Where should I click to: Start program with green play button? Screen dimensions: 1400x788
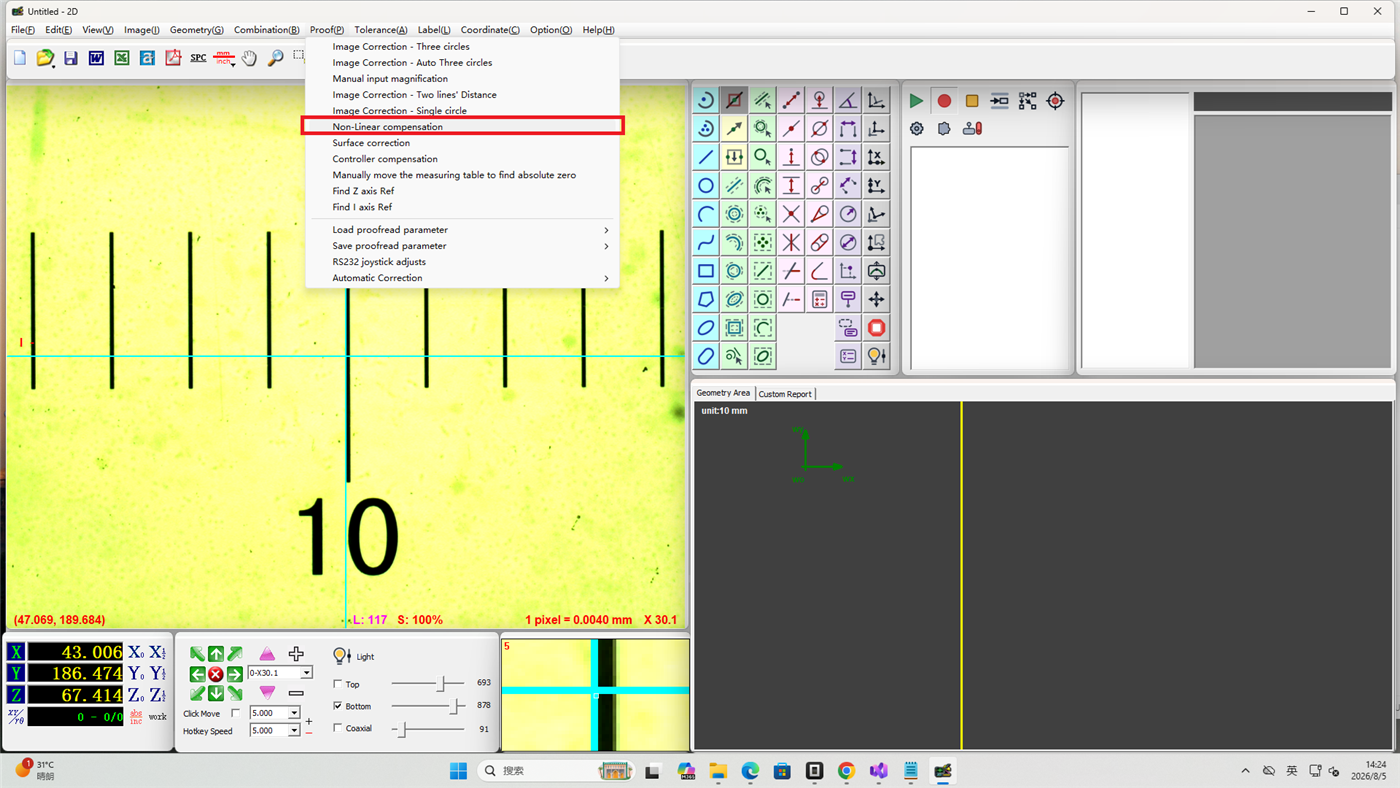click(916, 101)
